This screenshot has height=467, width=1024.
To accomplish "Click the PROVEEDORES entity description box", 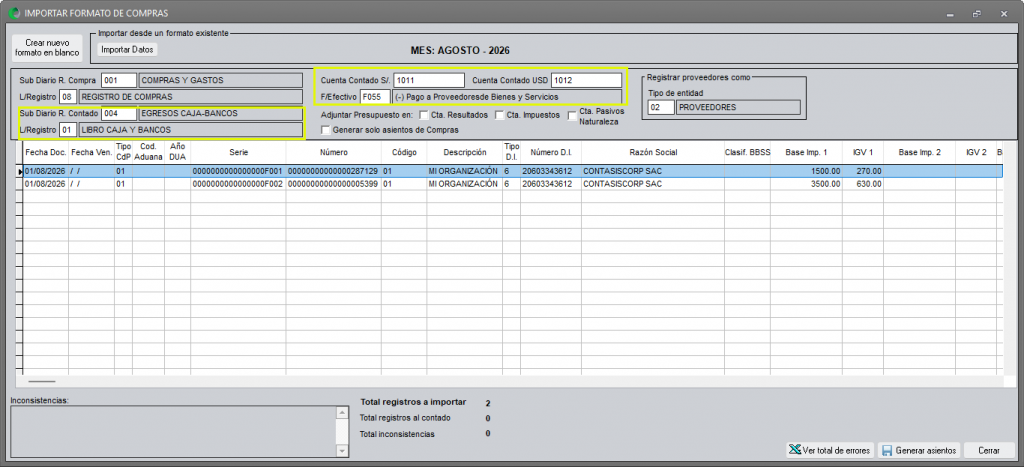I will click(x=738, y=106).
